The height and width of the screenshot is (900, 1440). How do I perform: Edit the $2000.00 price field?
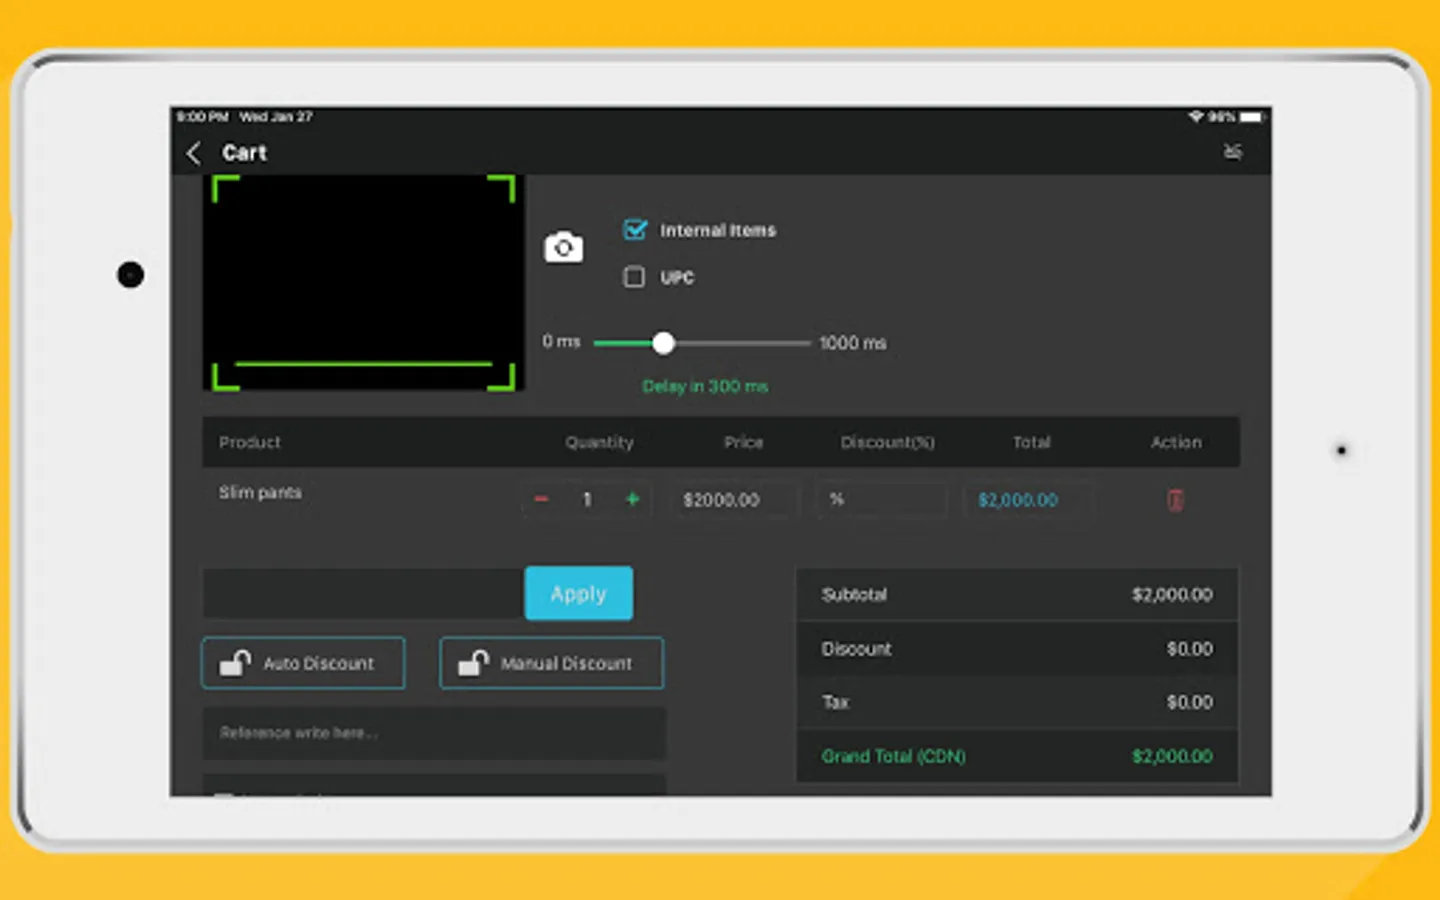pyautogui.click(x=737, y=500)
